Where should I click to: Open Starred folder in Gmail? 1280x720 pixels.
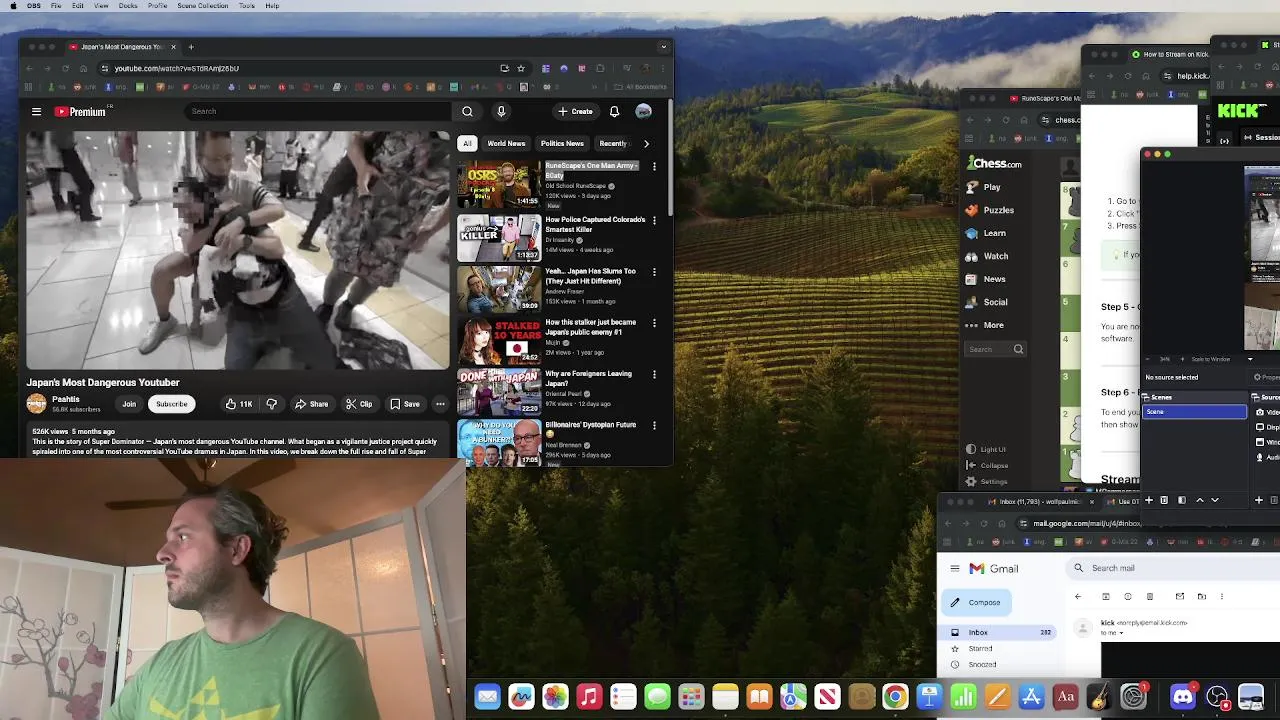(980, 648)
